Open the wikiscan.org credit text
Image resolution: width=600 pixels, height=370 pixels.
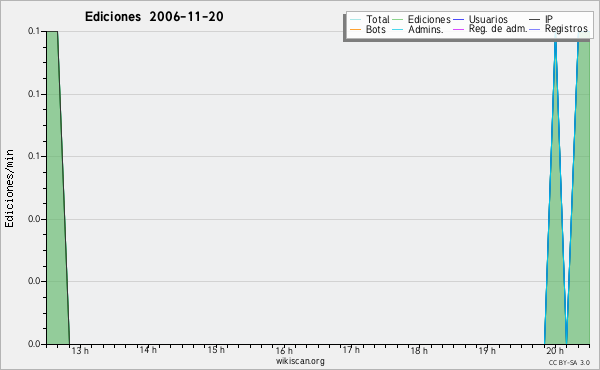point(300,361)
